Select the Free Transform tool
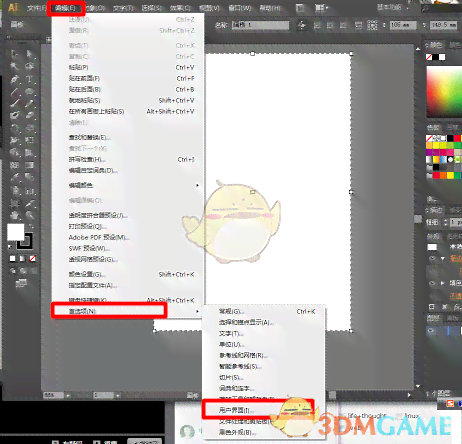 30,141
